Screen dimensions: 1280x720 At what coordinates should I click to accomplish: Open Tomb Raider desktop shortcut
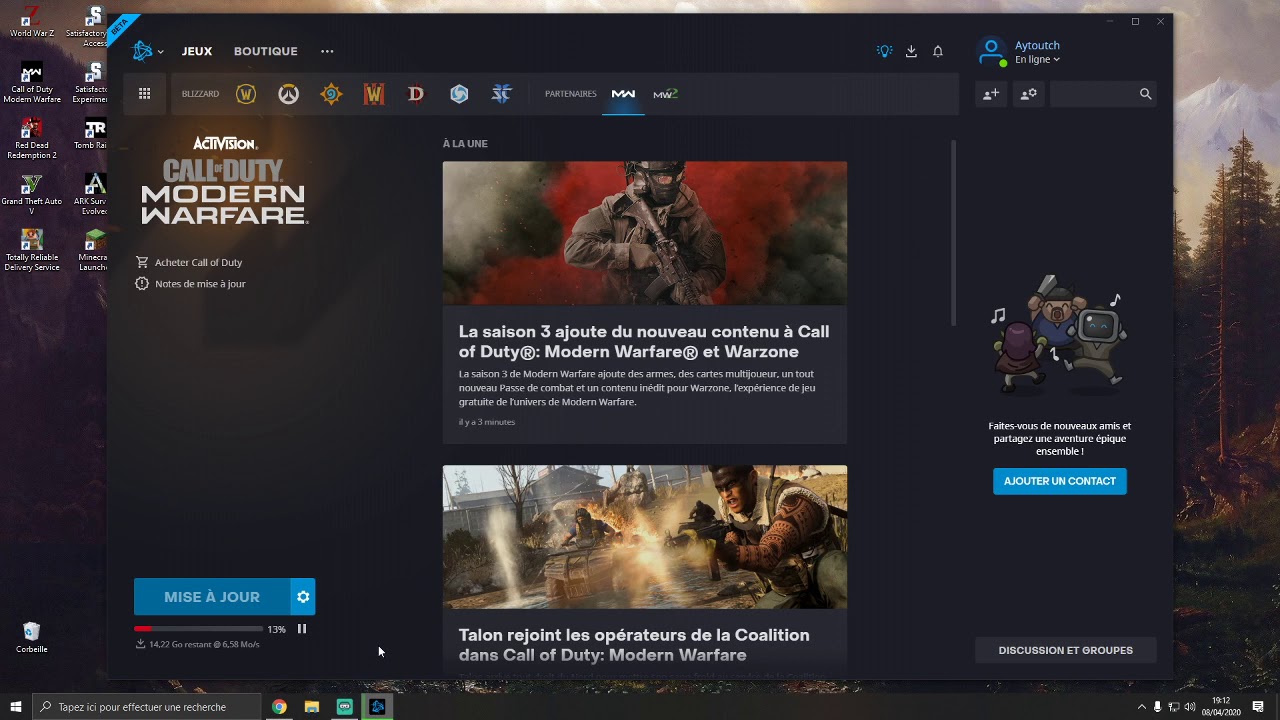tap(93, 134)
